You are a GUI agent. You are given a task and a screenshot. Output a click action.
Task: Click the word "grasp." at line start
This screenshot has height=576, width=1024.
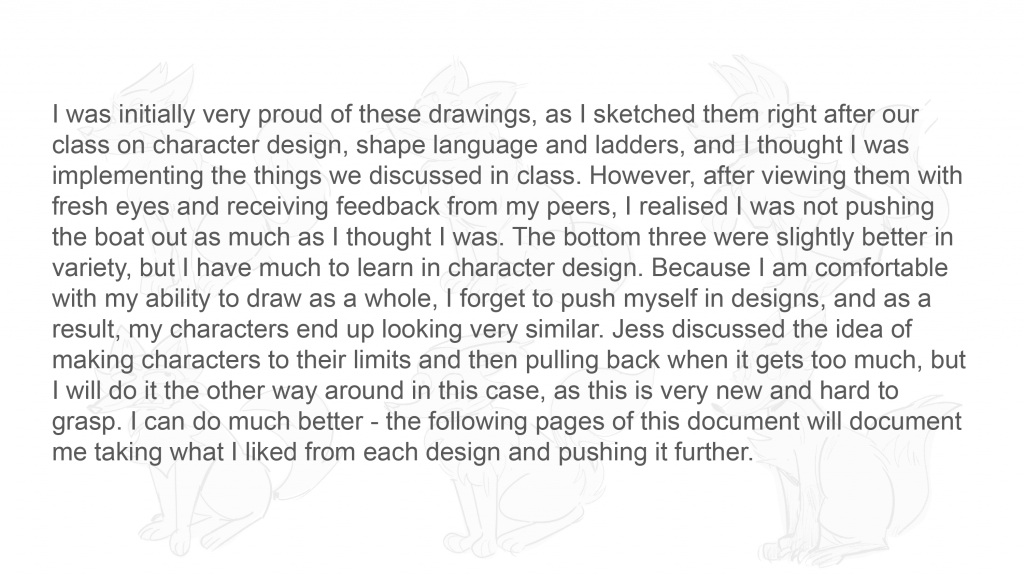pos(87,422)
